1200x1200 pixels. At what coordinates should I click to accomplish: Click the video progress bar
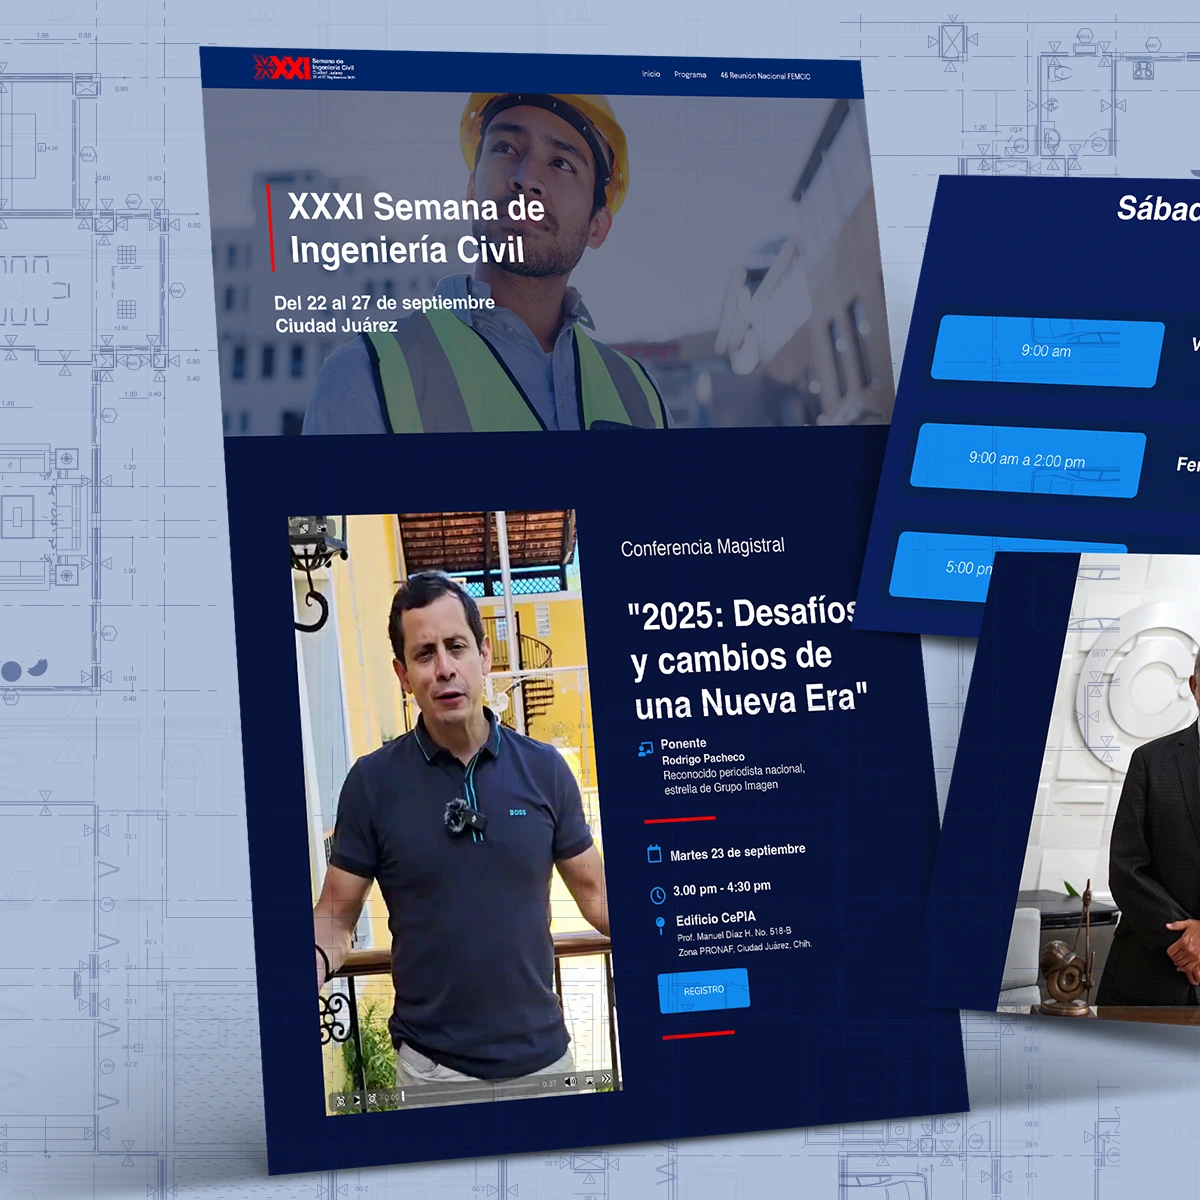point(470,1091)
